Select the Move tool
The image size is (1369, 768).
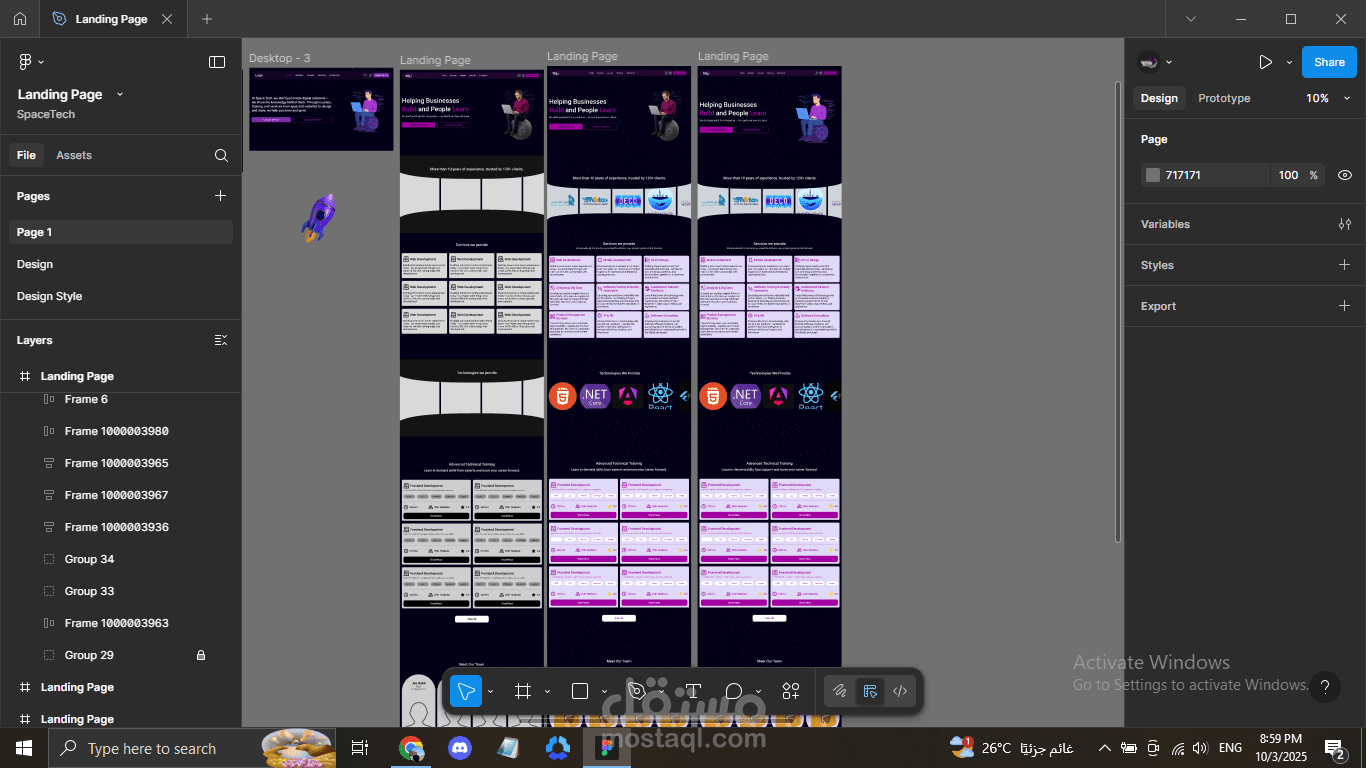coord(465,691)
